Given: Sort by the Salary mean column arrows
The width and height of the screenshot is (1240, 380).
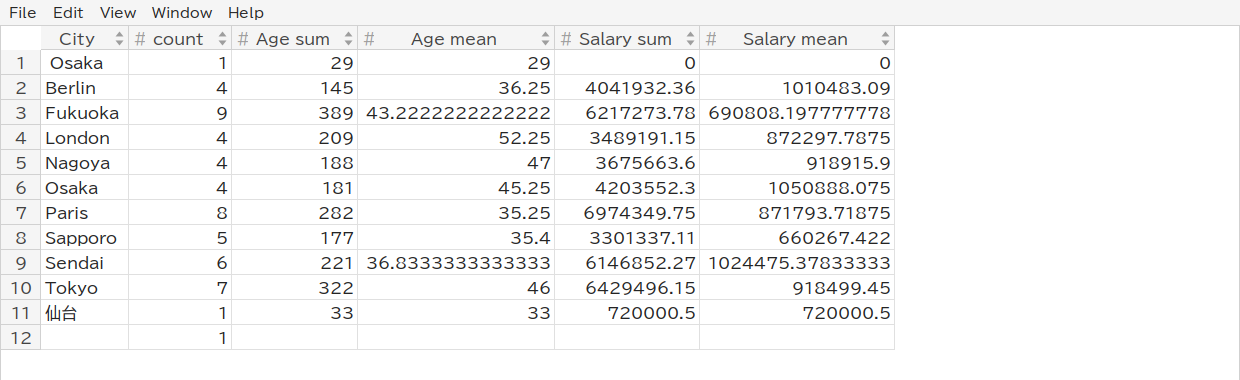Looking at the screenshot, I should [885, 39].
